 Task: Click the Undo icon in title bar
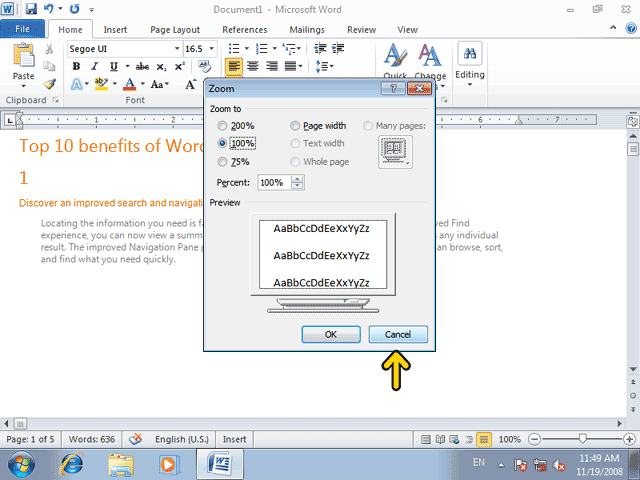pos(49,9)
